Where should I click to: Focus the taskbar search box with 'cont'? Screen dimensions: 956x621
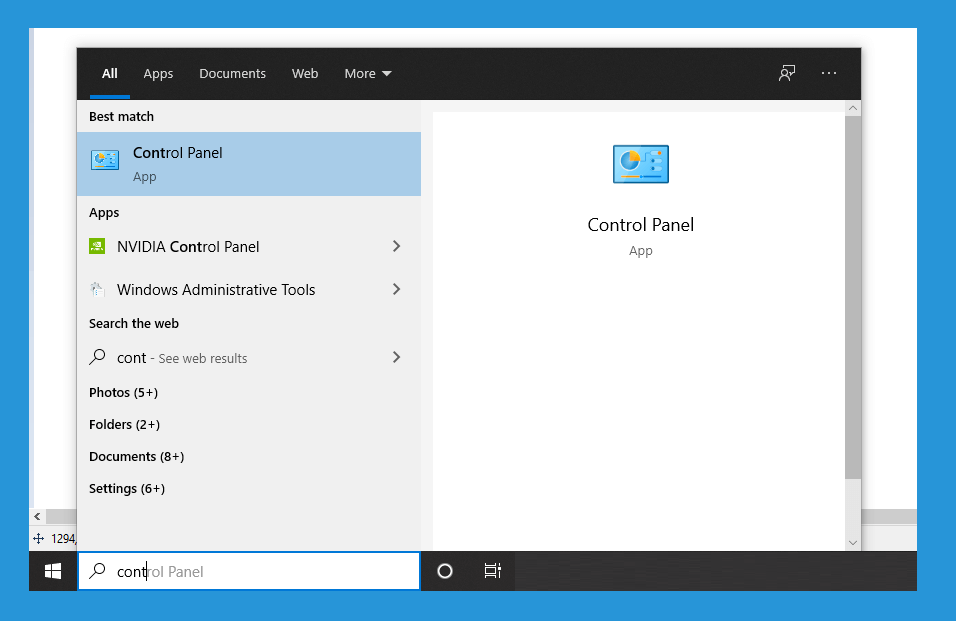click(x=249, y=571)
